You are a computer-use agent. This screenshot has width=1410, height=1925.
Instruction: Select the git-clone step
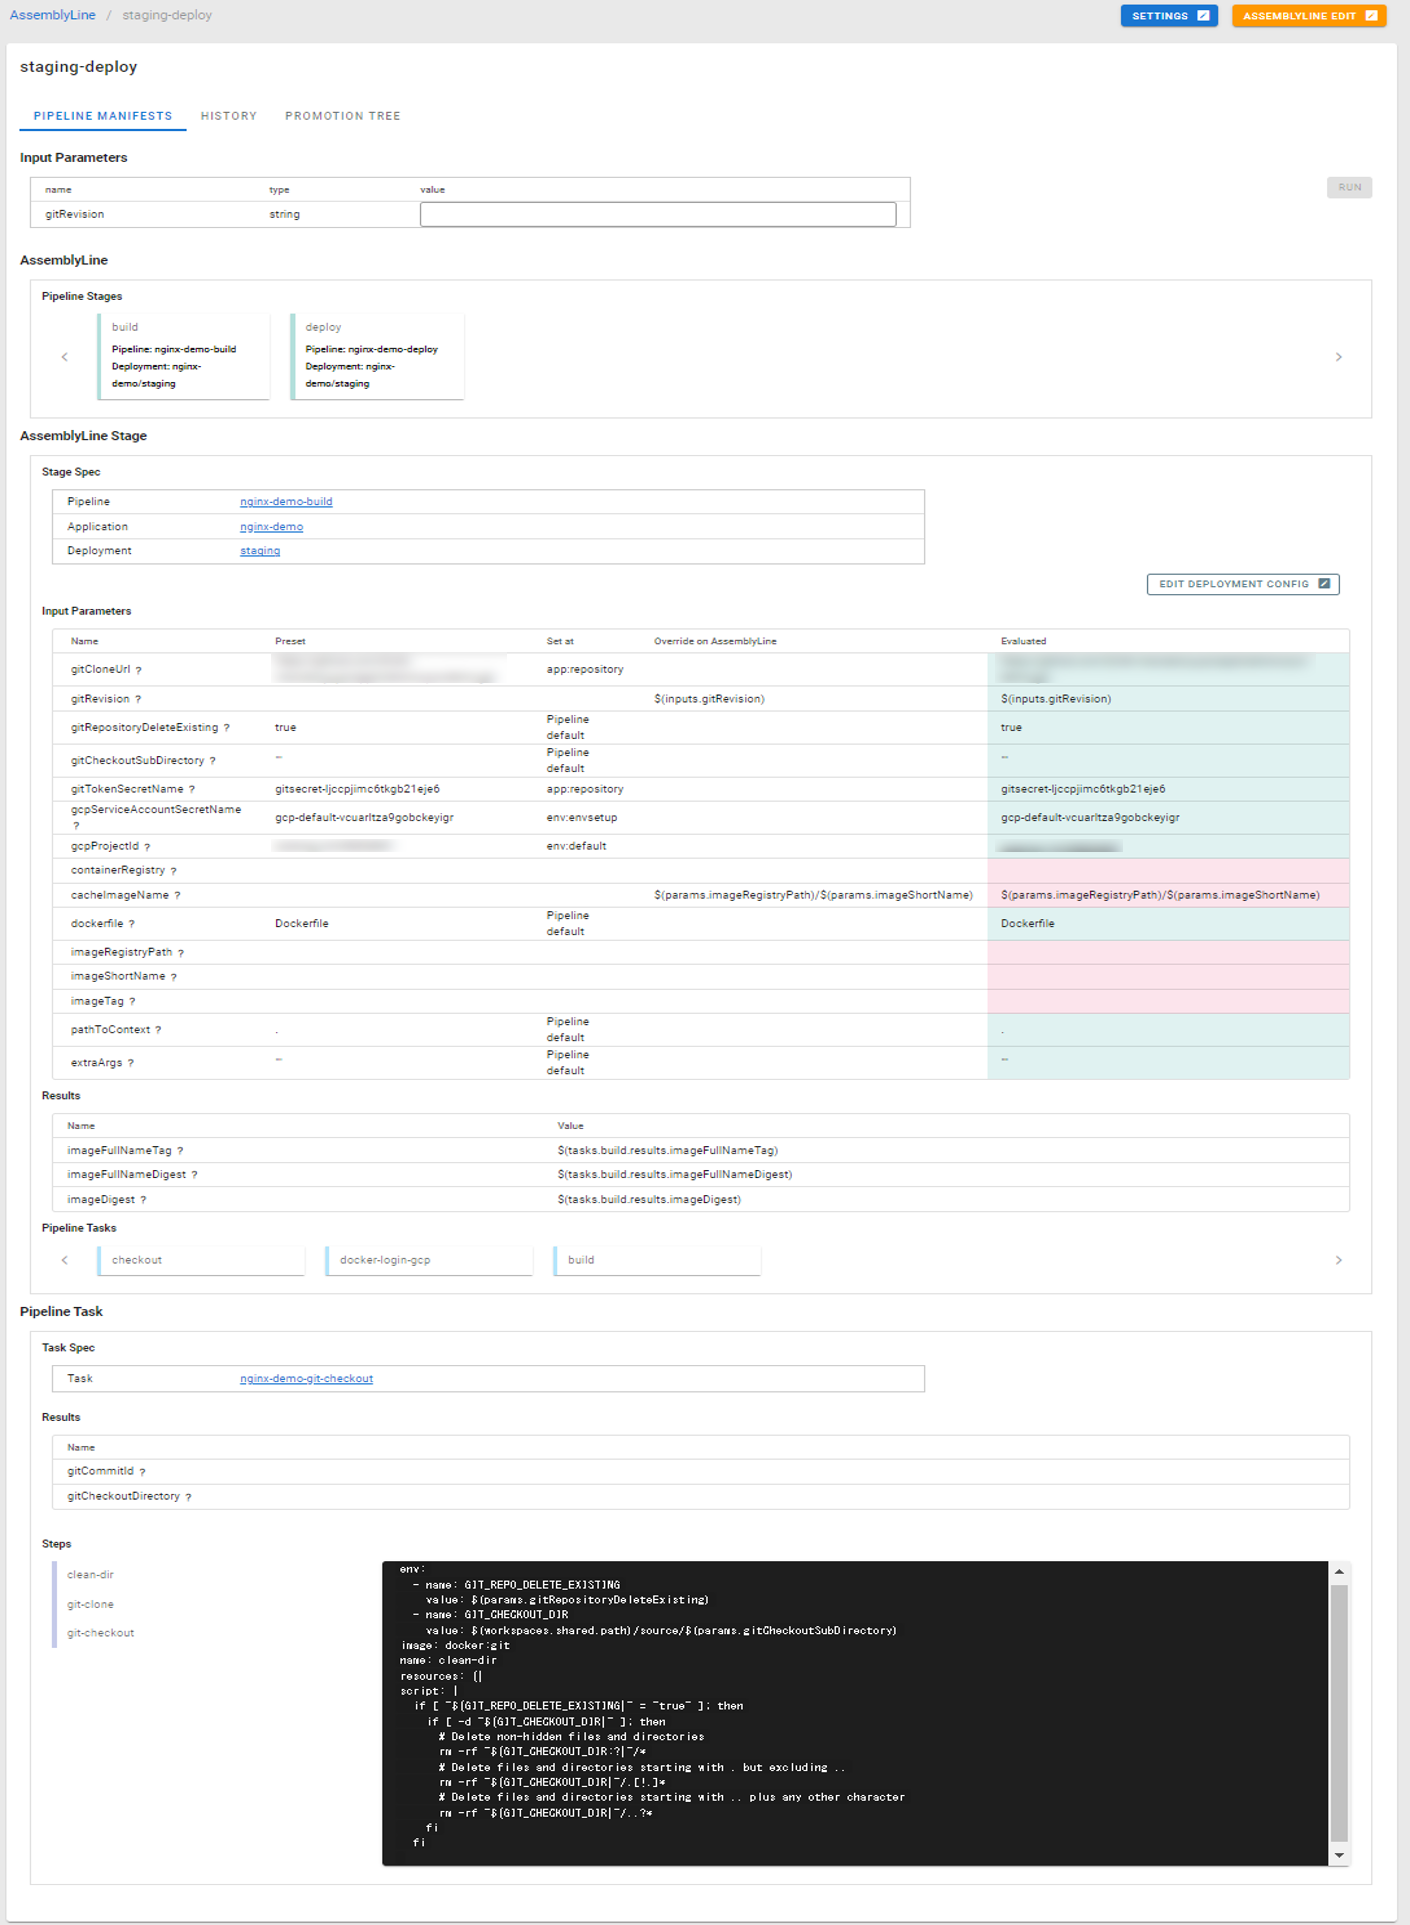coord(91,1604)
